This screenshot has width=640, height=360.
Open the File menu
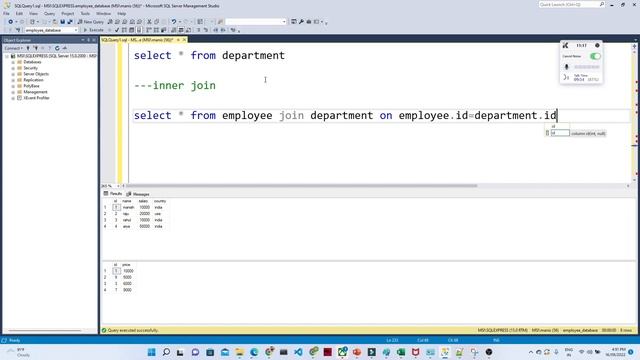coord(6,13)
